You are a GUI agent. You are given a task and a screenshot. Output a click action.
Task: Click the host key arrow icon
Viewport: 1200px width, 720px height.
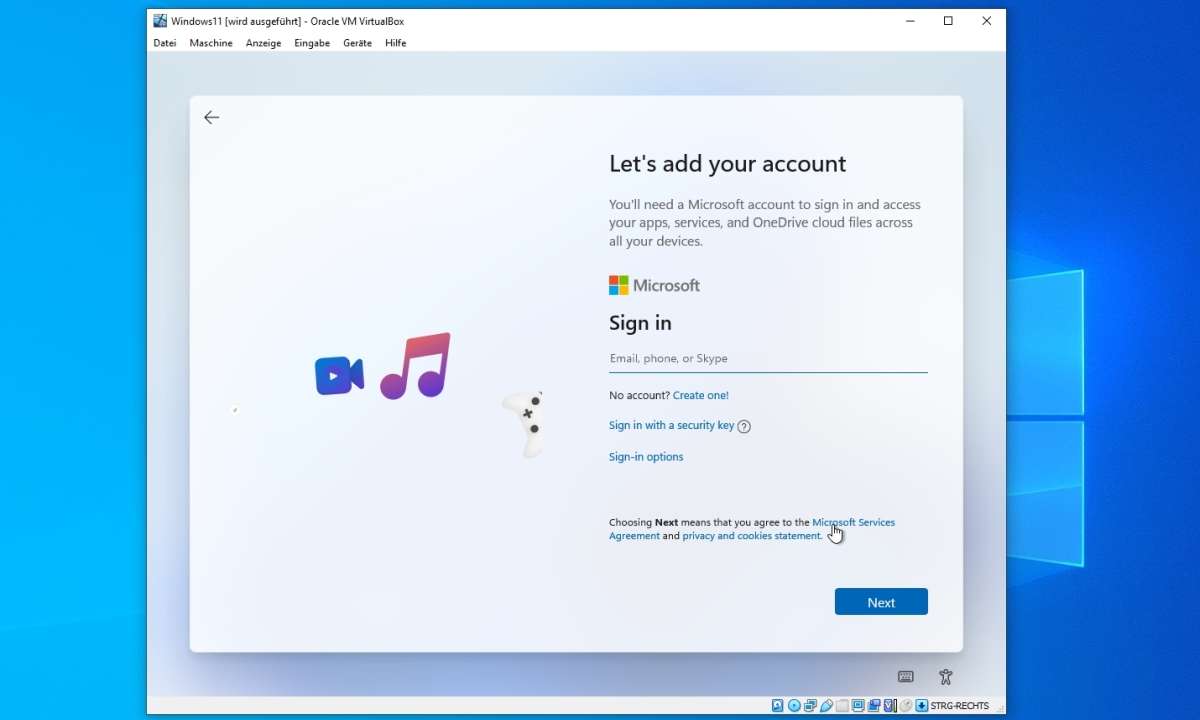click(921, 705)
